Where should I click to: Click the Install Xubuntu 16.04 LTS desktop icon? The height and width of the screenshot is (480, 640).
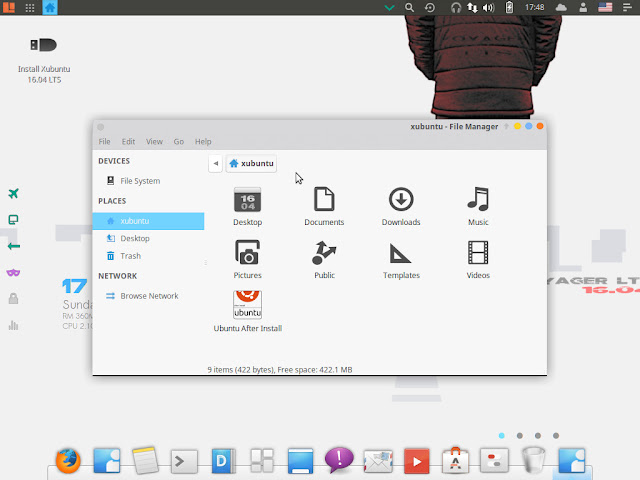click(x=44, y=59)
